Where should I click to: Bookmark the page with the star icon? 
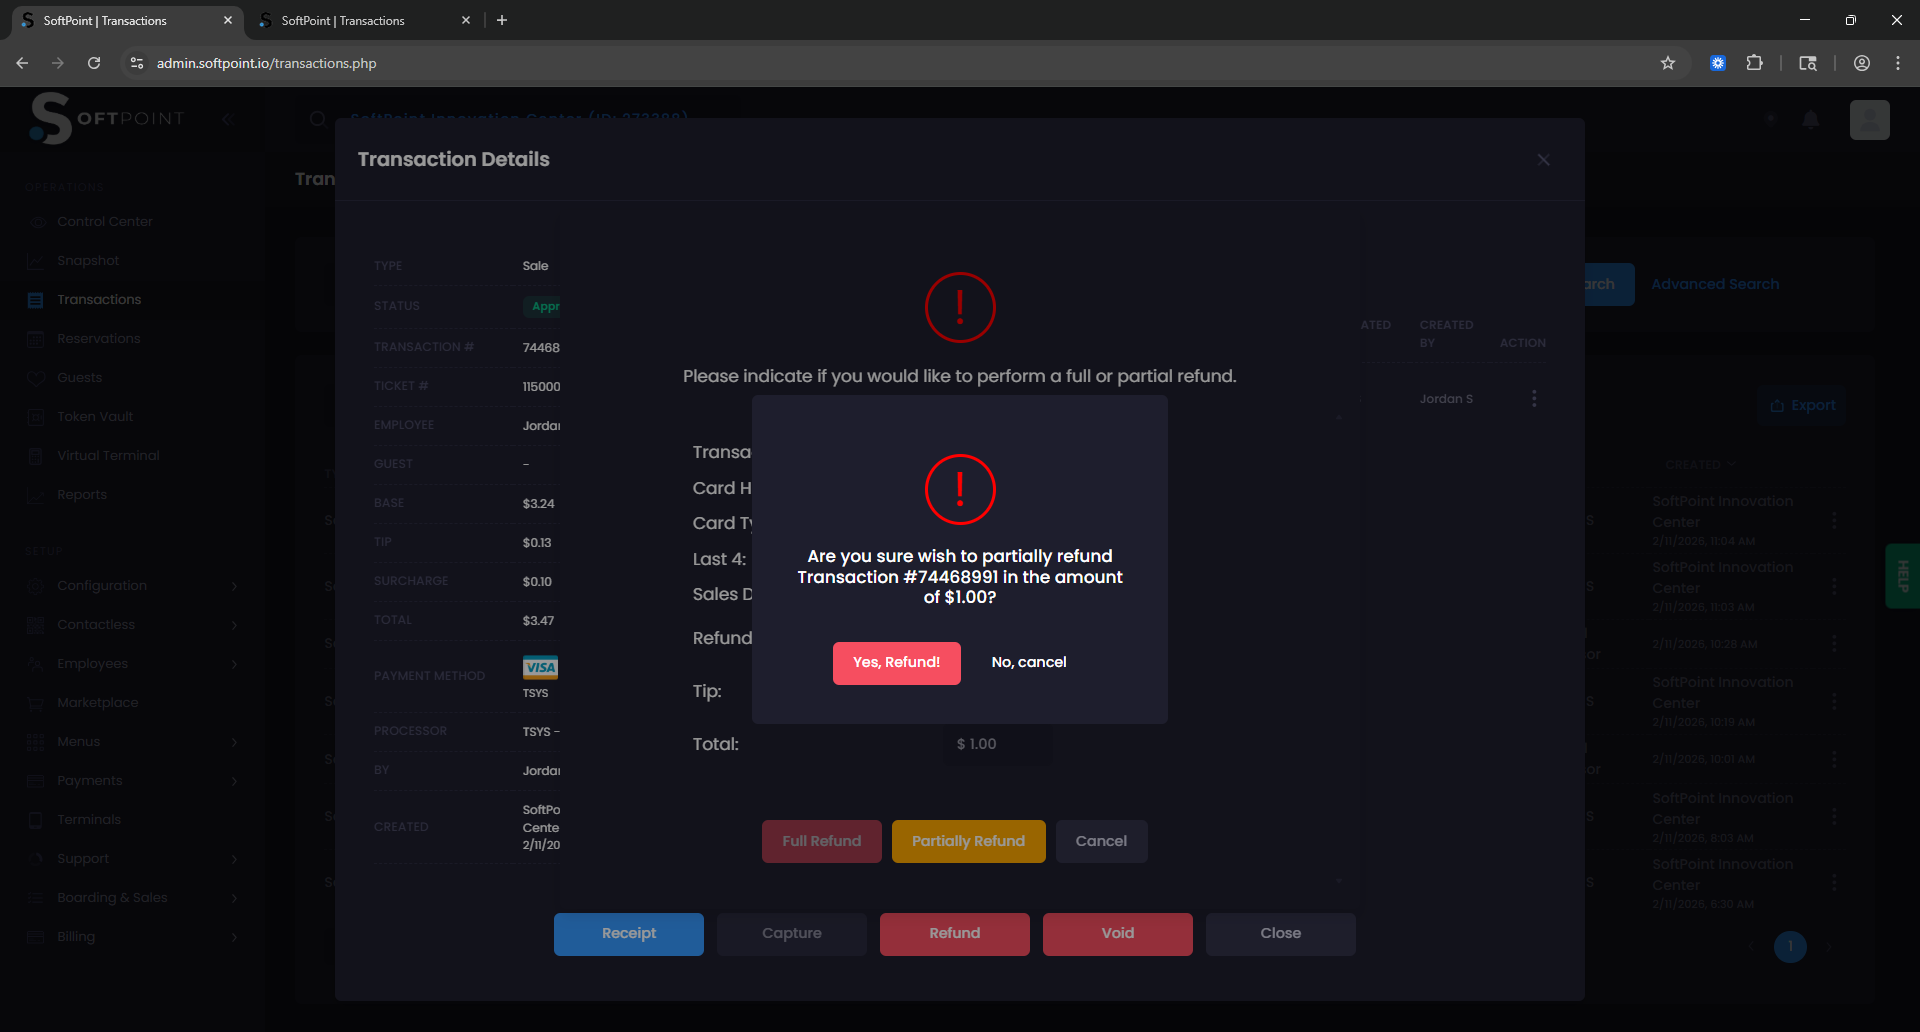pyautogui.click(x=1667, y=62)
